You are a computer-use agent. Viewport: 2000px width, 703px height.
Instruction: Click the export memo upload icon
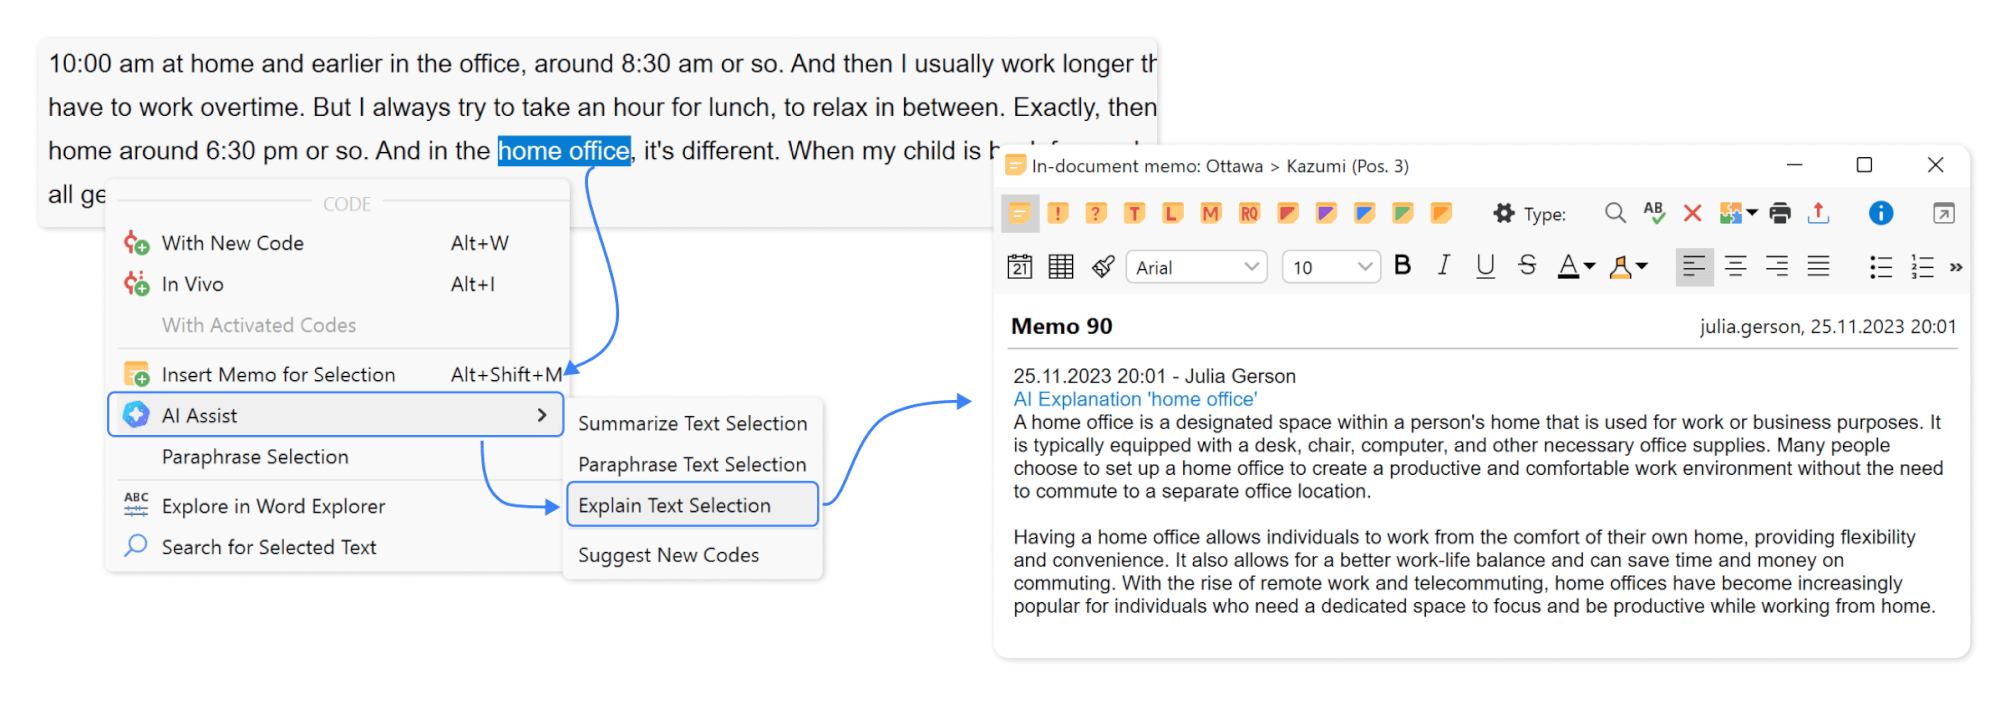[x=1819, y=213]
